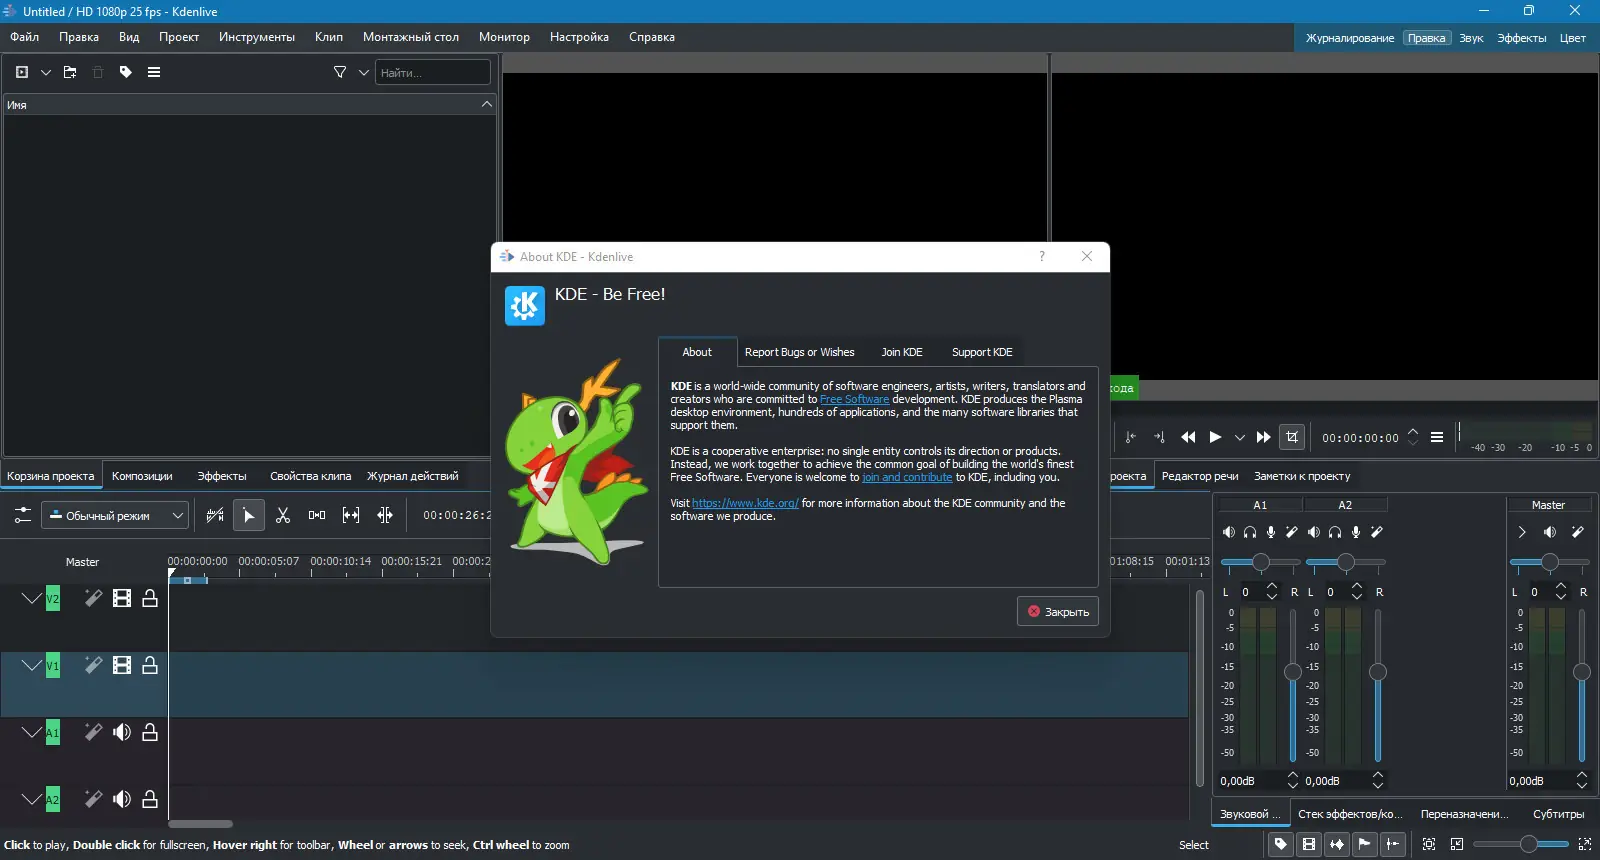Viewport: 1600px width, 860px height.
Task: Switch to Join KDE tab
Action: click(x=902, y=352)
